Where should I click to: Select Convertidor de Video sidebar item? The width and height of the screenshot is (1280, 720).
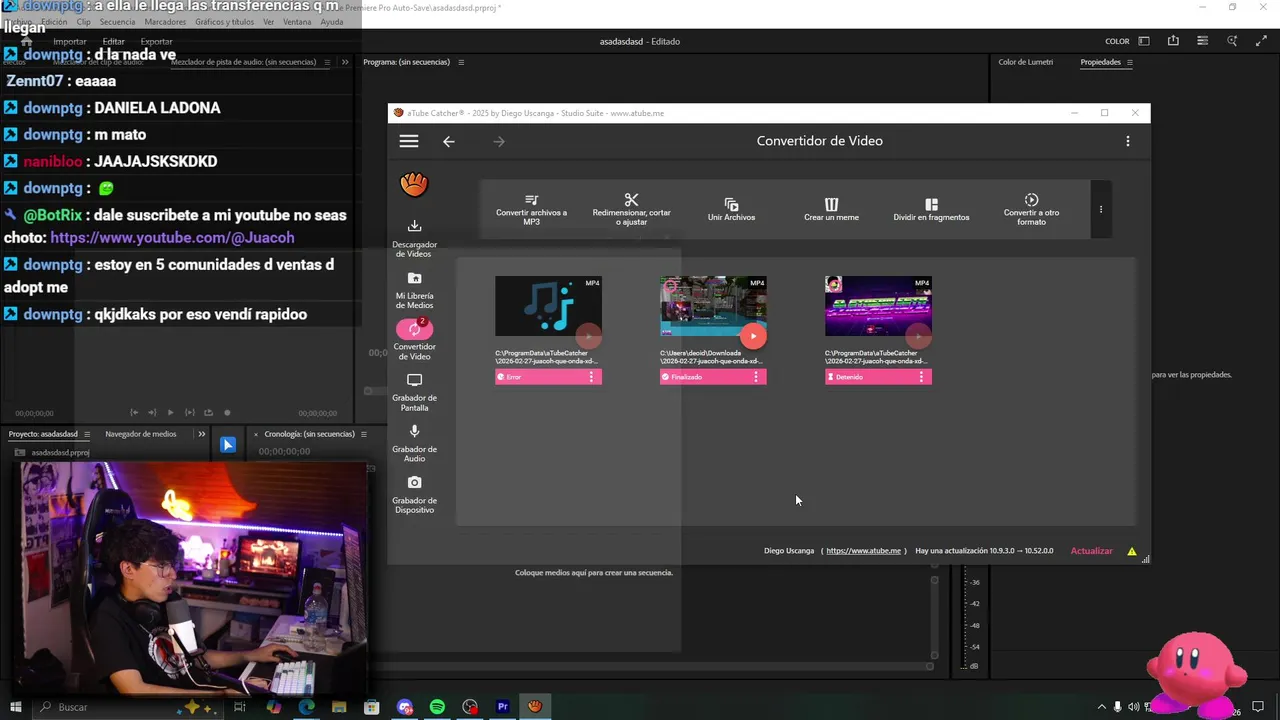tap(414, 340)
